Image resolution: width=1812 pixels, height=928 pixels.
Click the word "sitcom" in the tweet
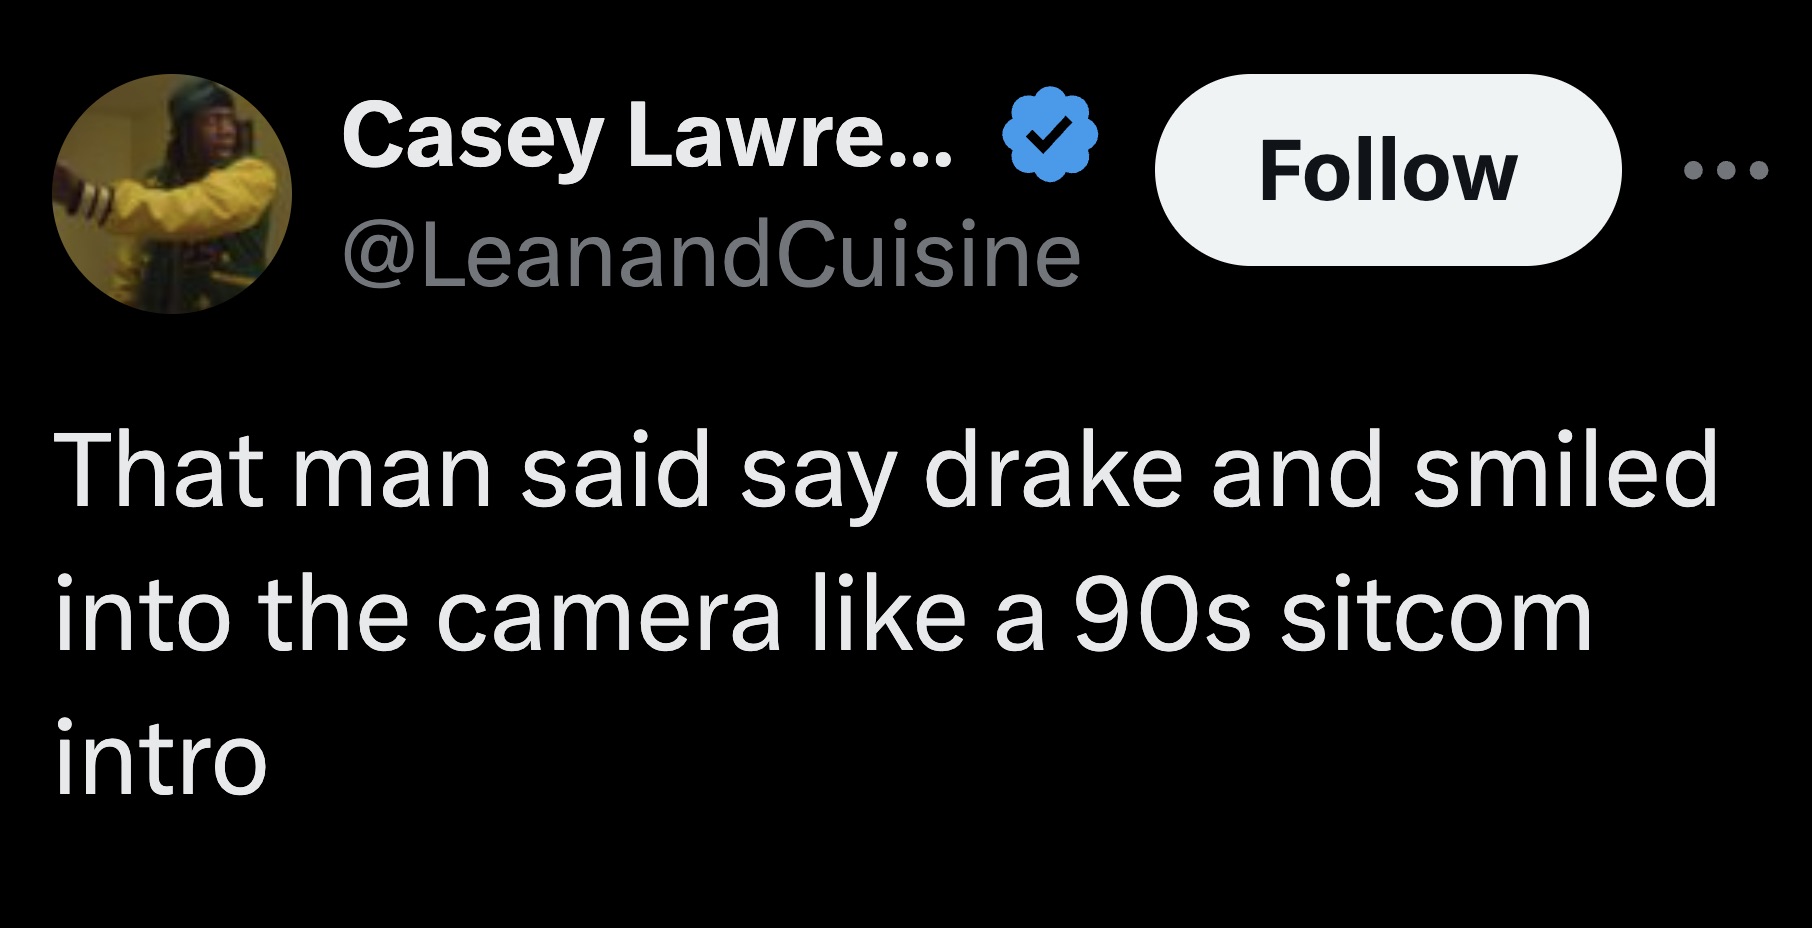[x=1436, y=616]
